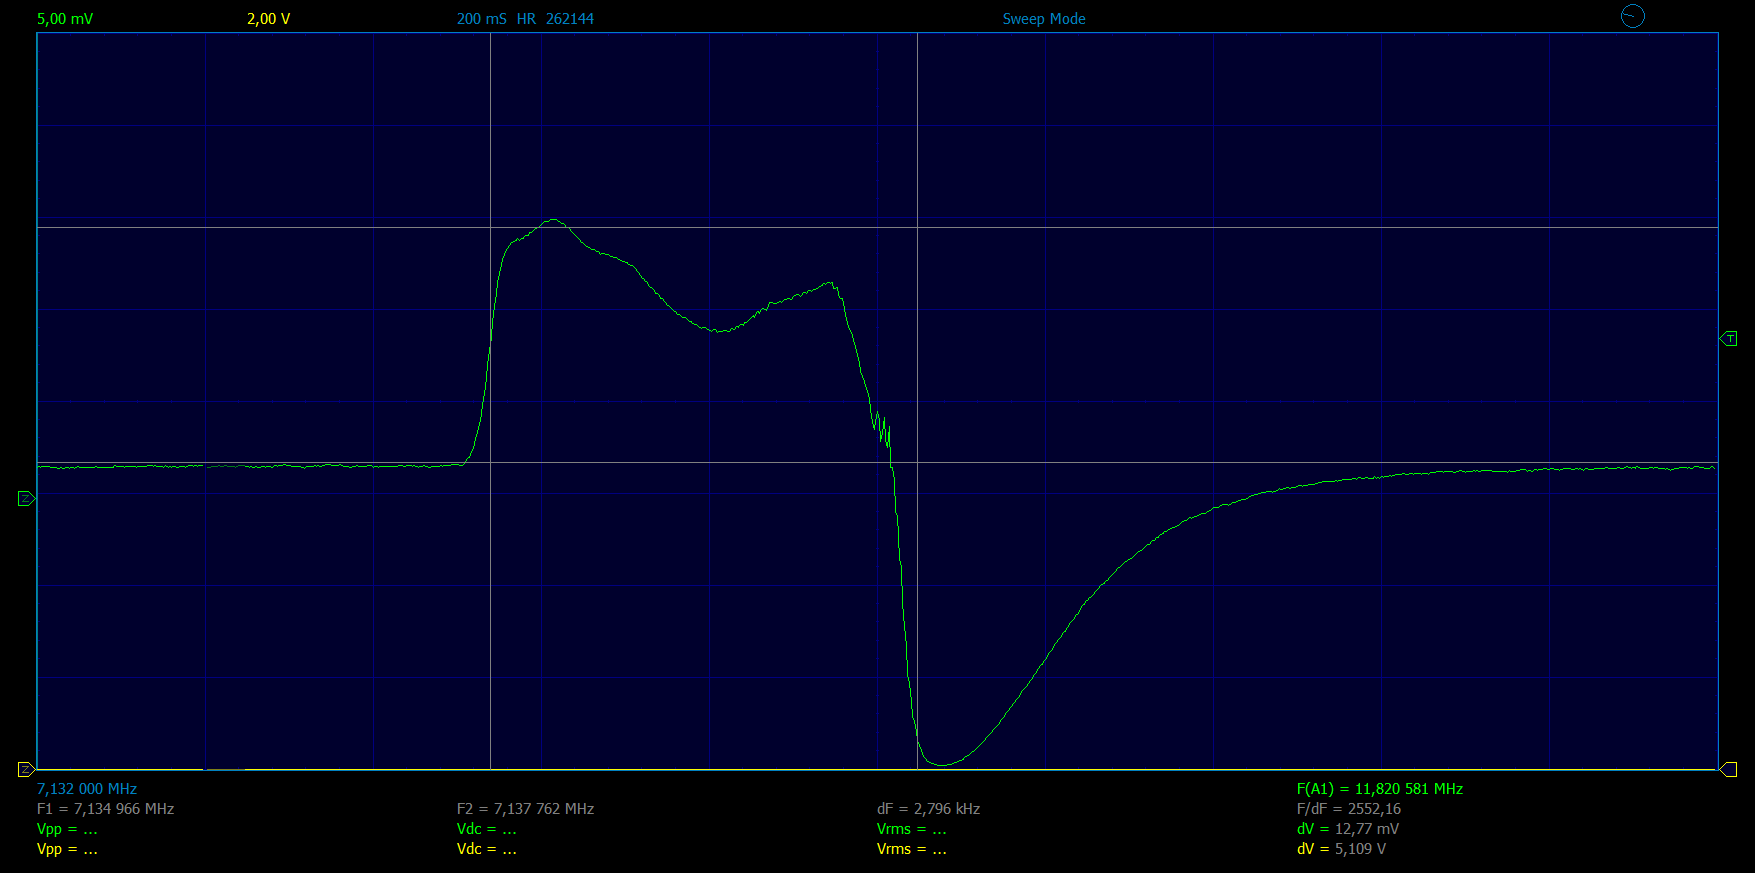Toggle the HR acquisition mode label
This screenshot has height=873, width=1755.
(526, 19)
